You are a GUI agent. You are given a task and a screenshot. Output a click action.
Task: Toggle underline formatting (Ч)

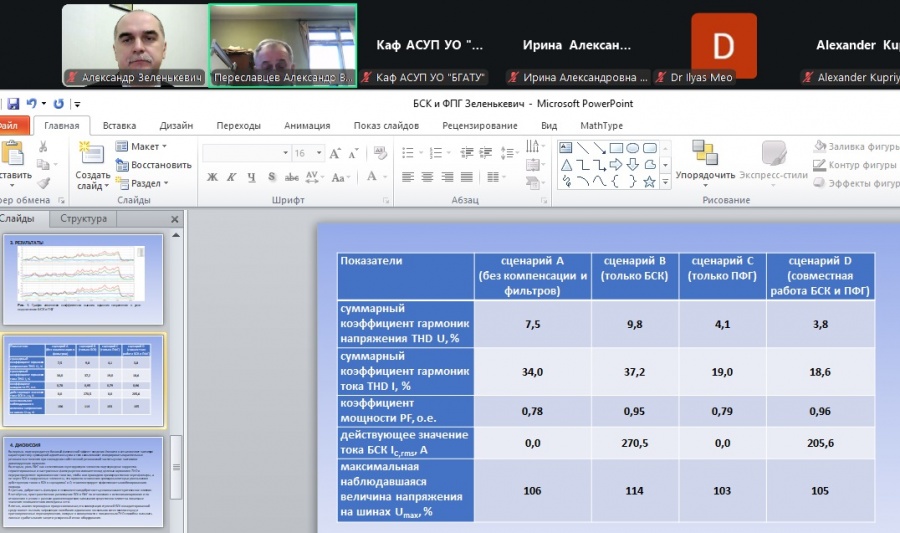(252, 177)
